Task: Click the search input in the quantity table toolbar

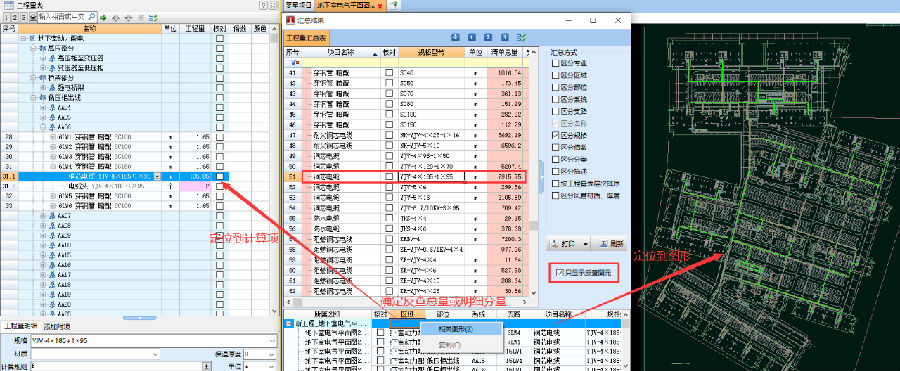Action: point(63,18)
